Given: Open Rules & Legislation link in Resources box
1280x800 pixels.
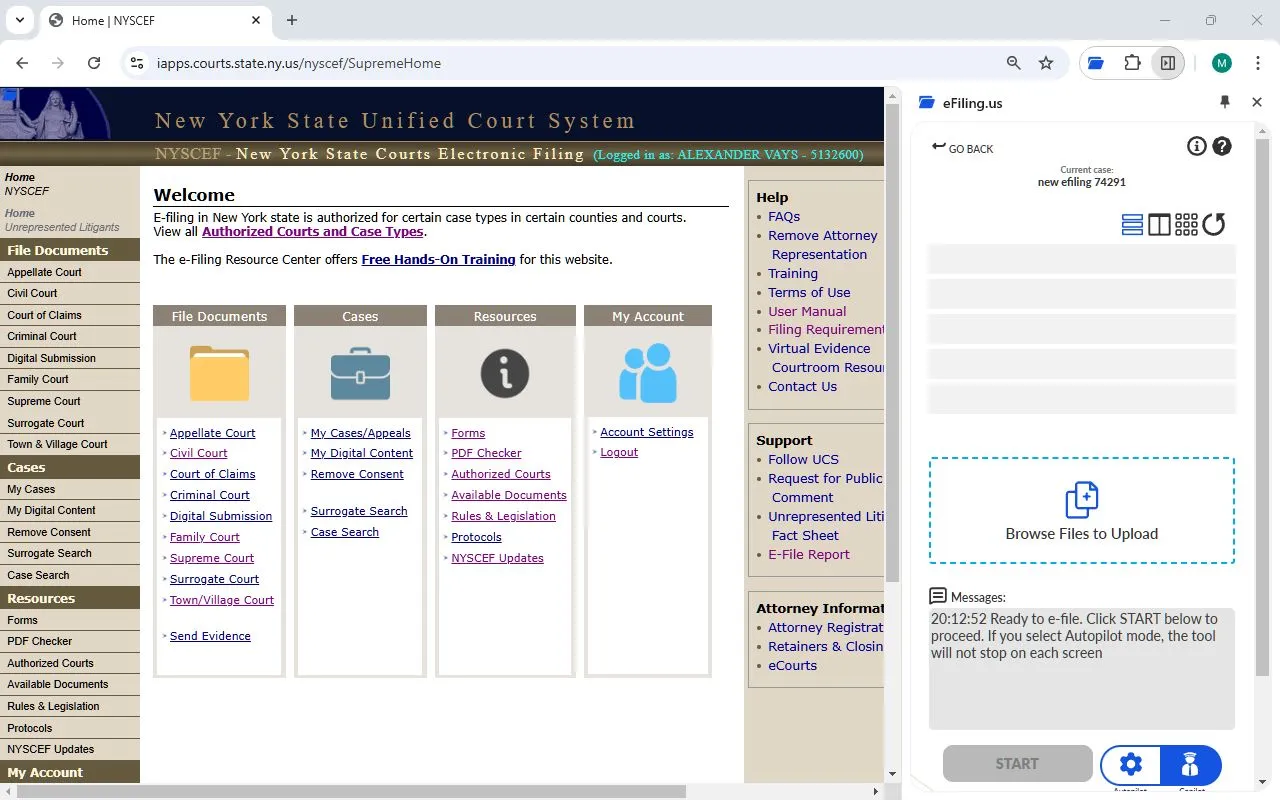Looking at the screenshot, I should tap(503, 516).
